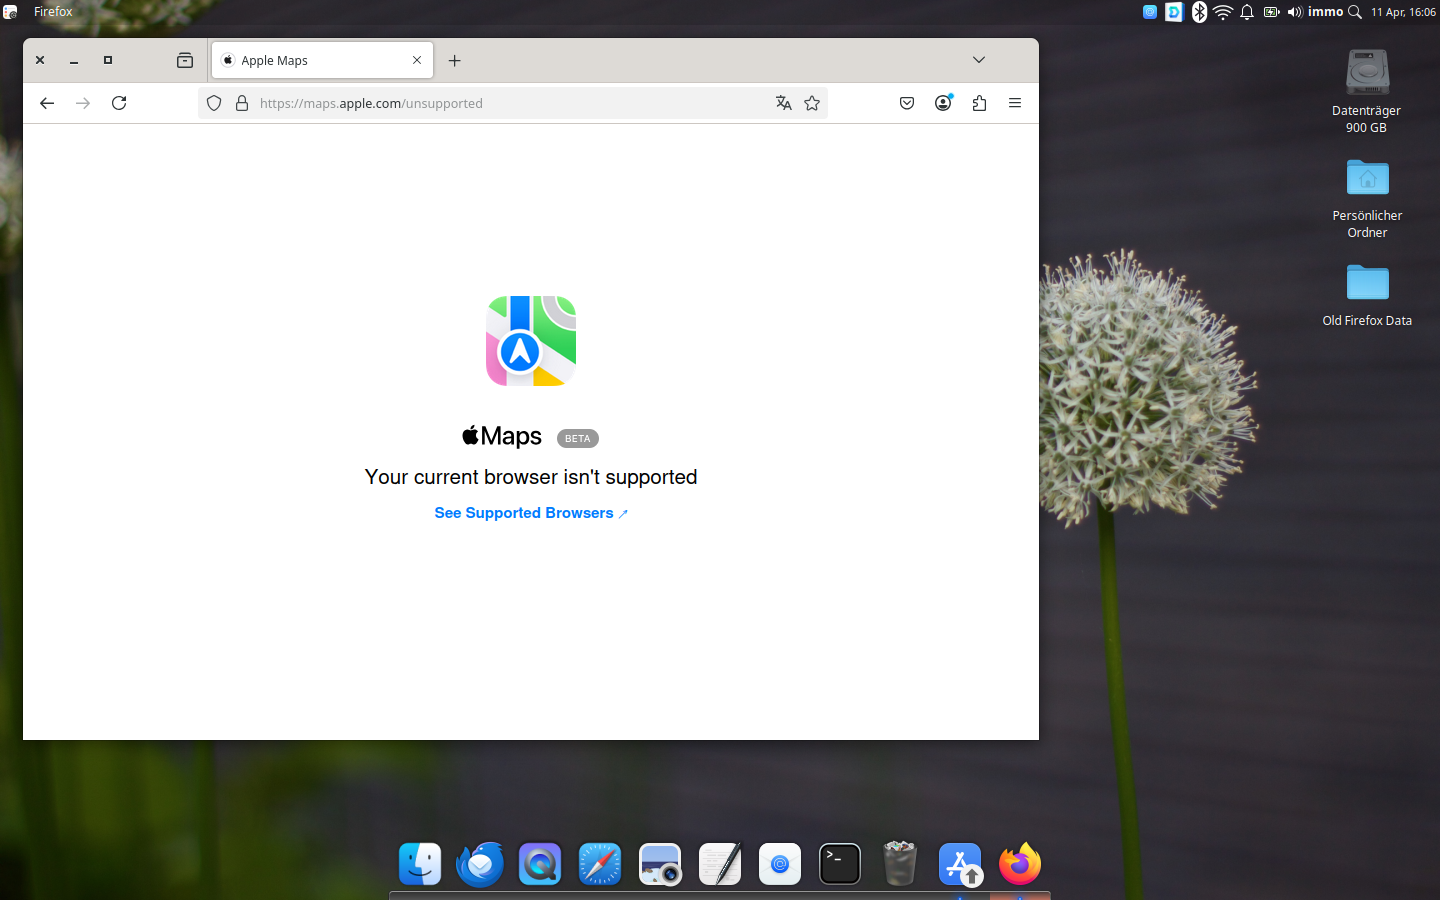The width and height of the screenshot is (1440, 900).
Task: Close the Apple Maps tab
Action: coord(417,60)
